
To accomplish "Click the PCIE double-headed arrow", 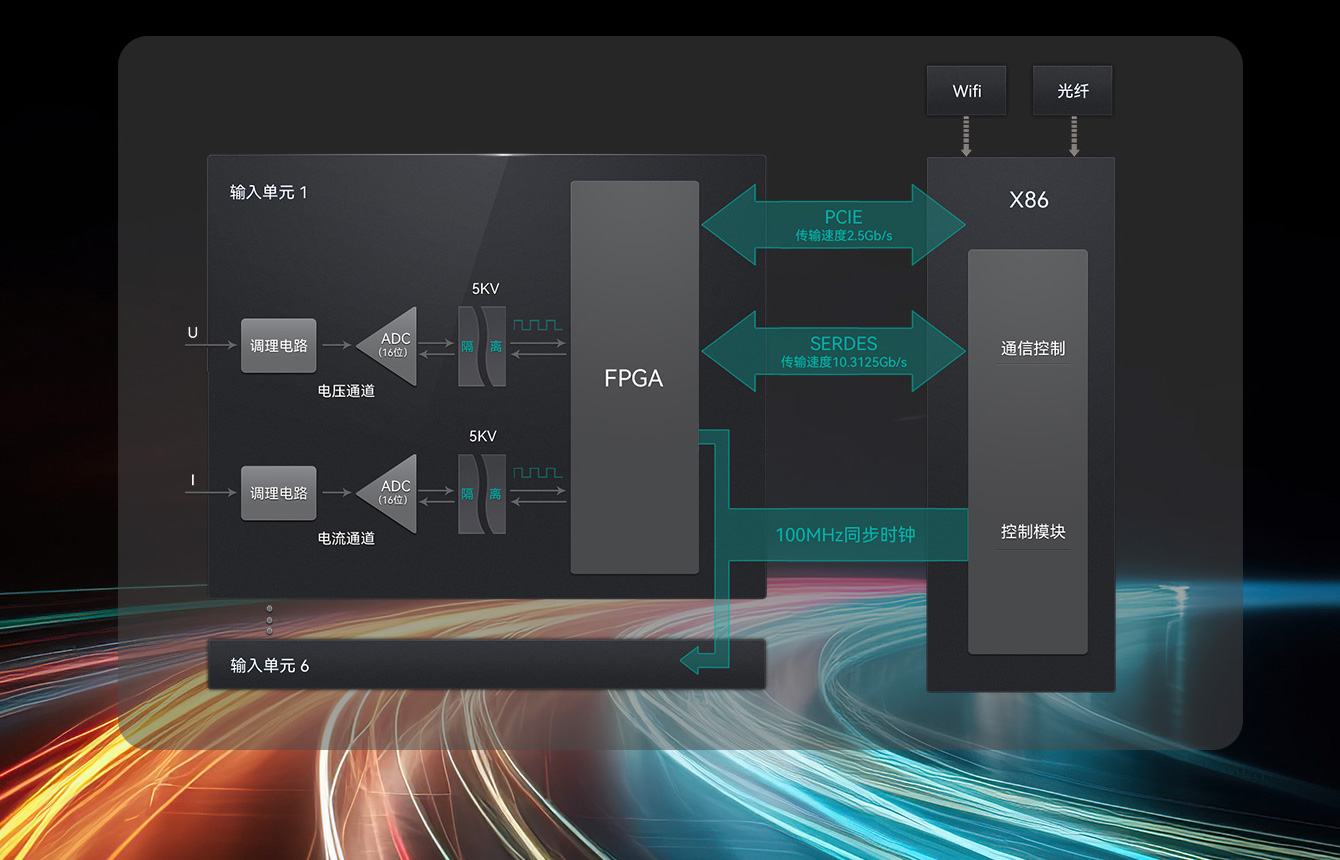I will 833,225.
